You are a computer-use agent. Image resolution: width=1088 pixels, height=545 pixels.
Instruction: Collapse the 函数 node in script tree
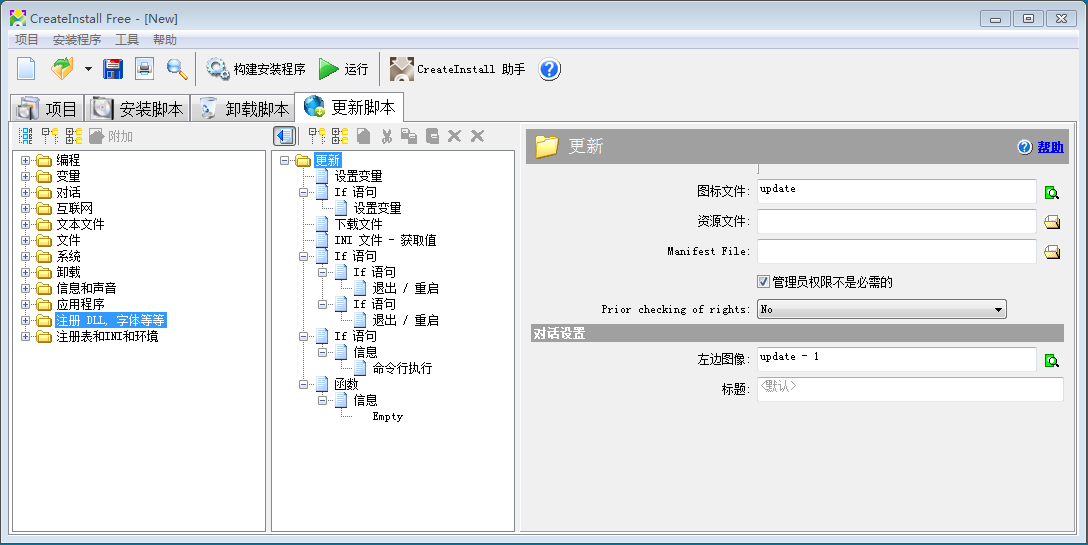coord(304,384)
